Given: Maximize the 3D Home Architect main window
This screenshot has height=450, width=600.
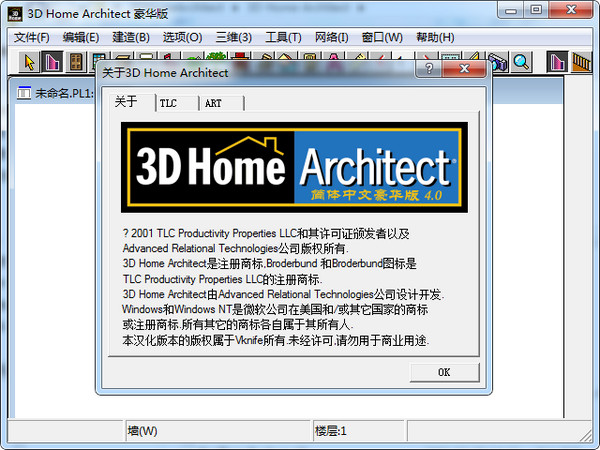Looking at the screenshot, I should point(536,10).
